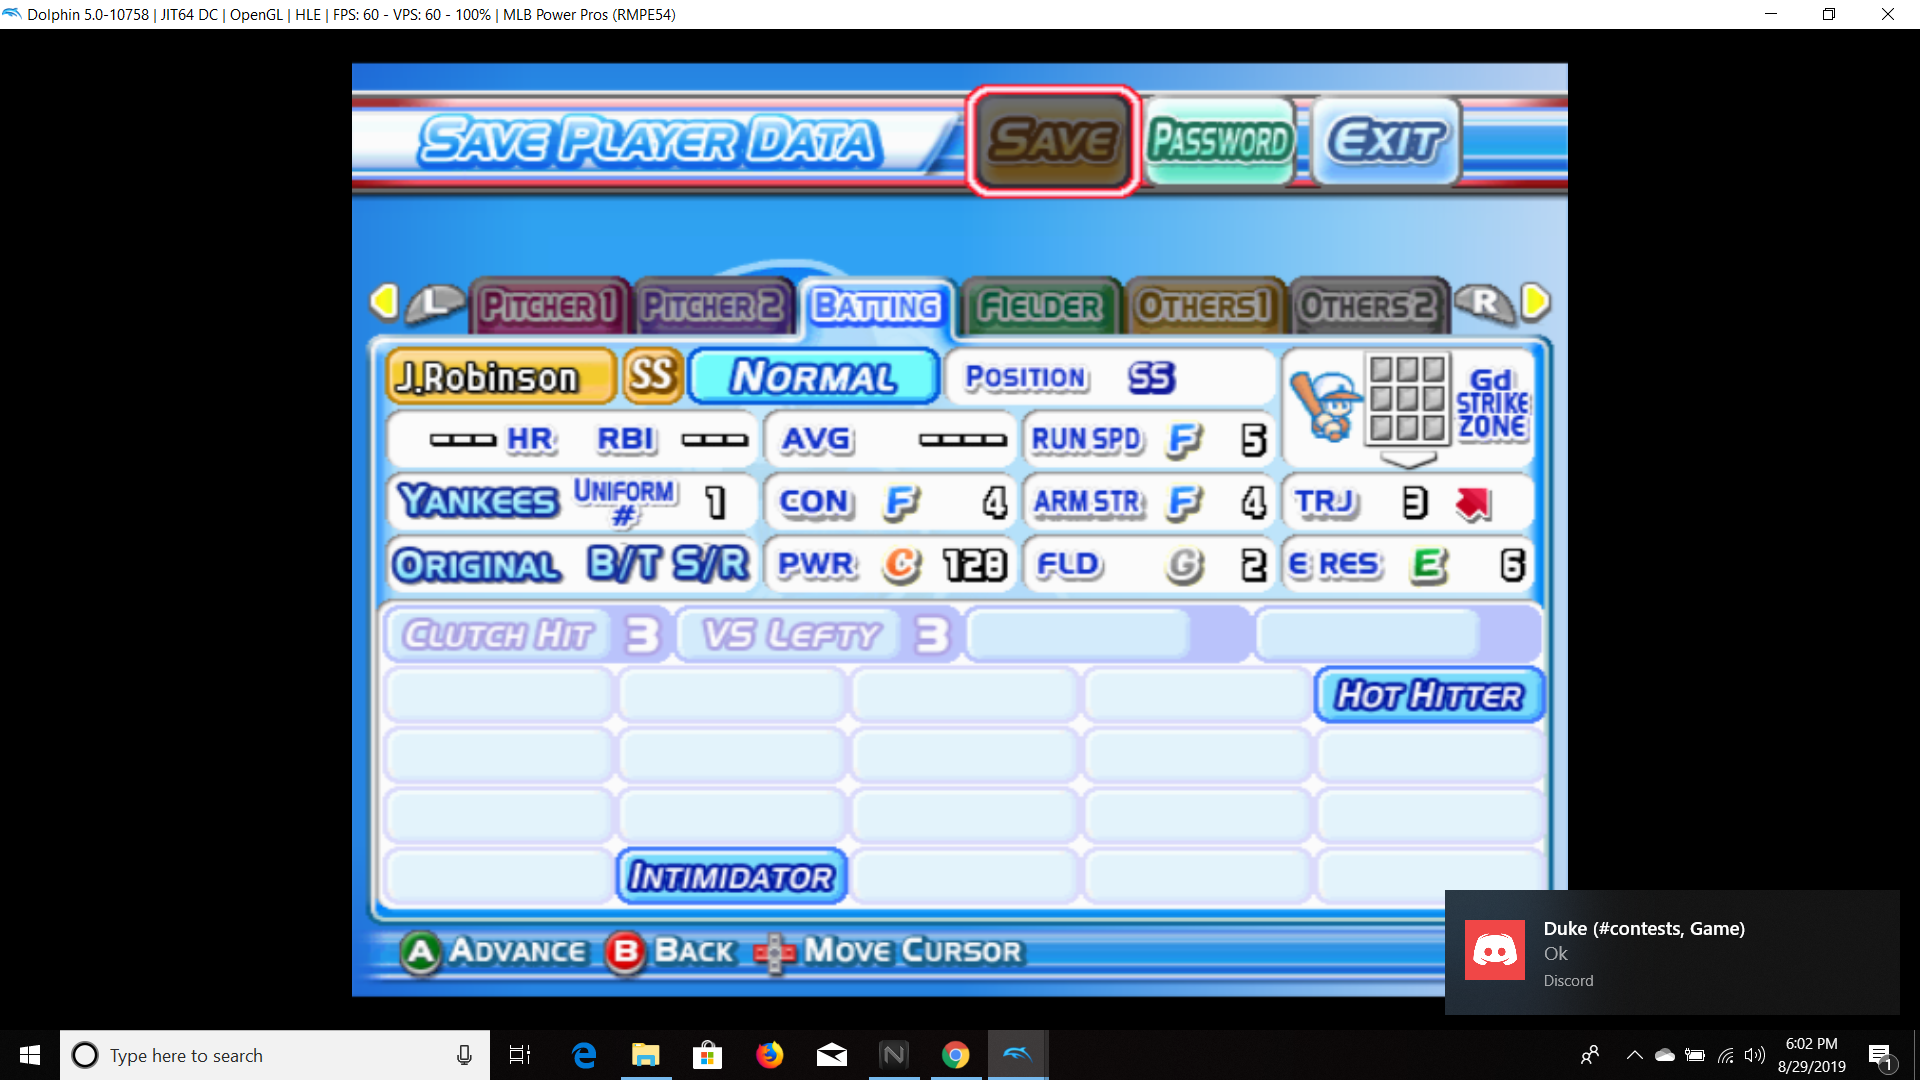Select the HR stat label
This screenshot has width=1920, height=1080.
tap(530, 439)
